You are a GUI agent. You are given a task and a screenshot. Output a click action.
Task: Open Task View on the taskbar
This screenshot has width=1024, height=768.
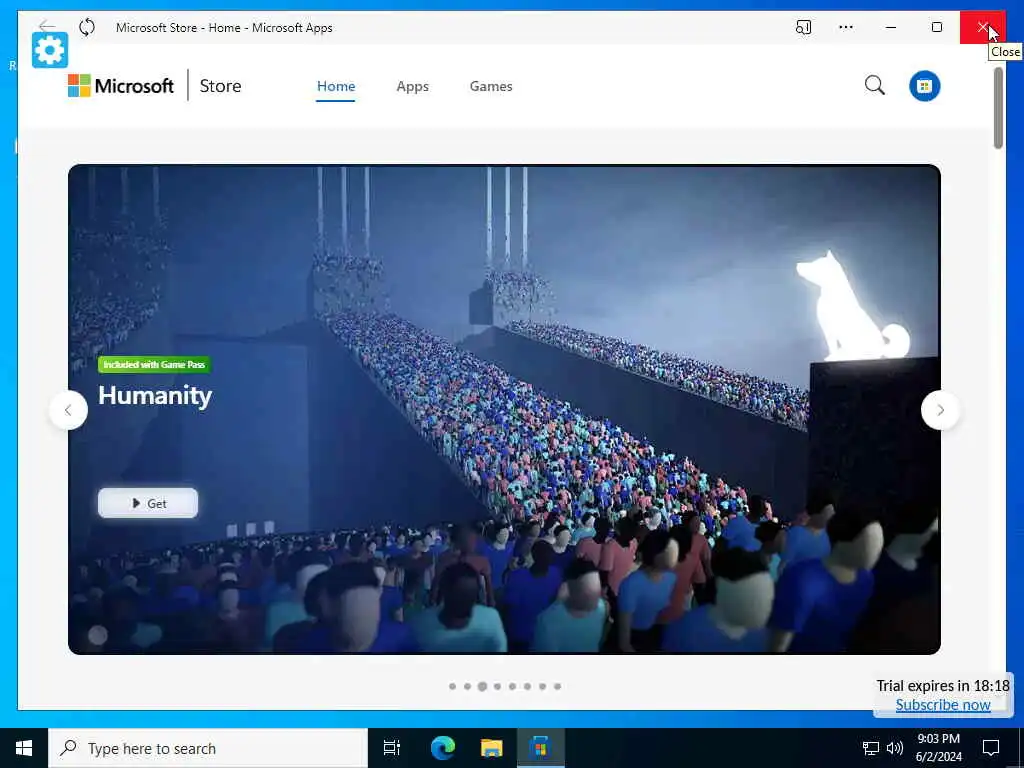tap(392, 748)
